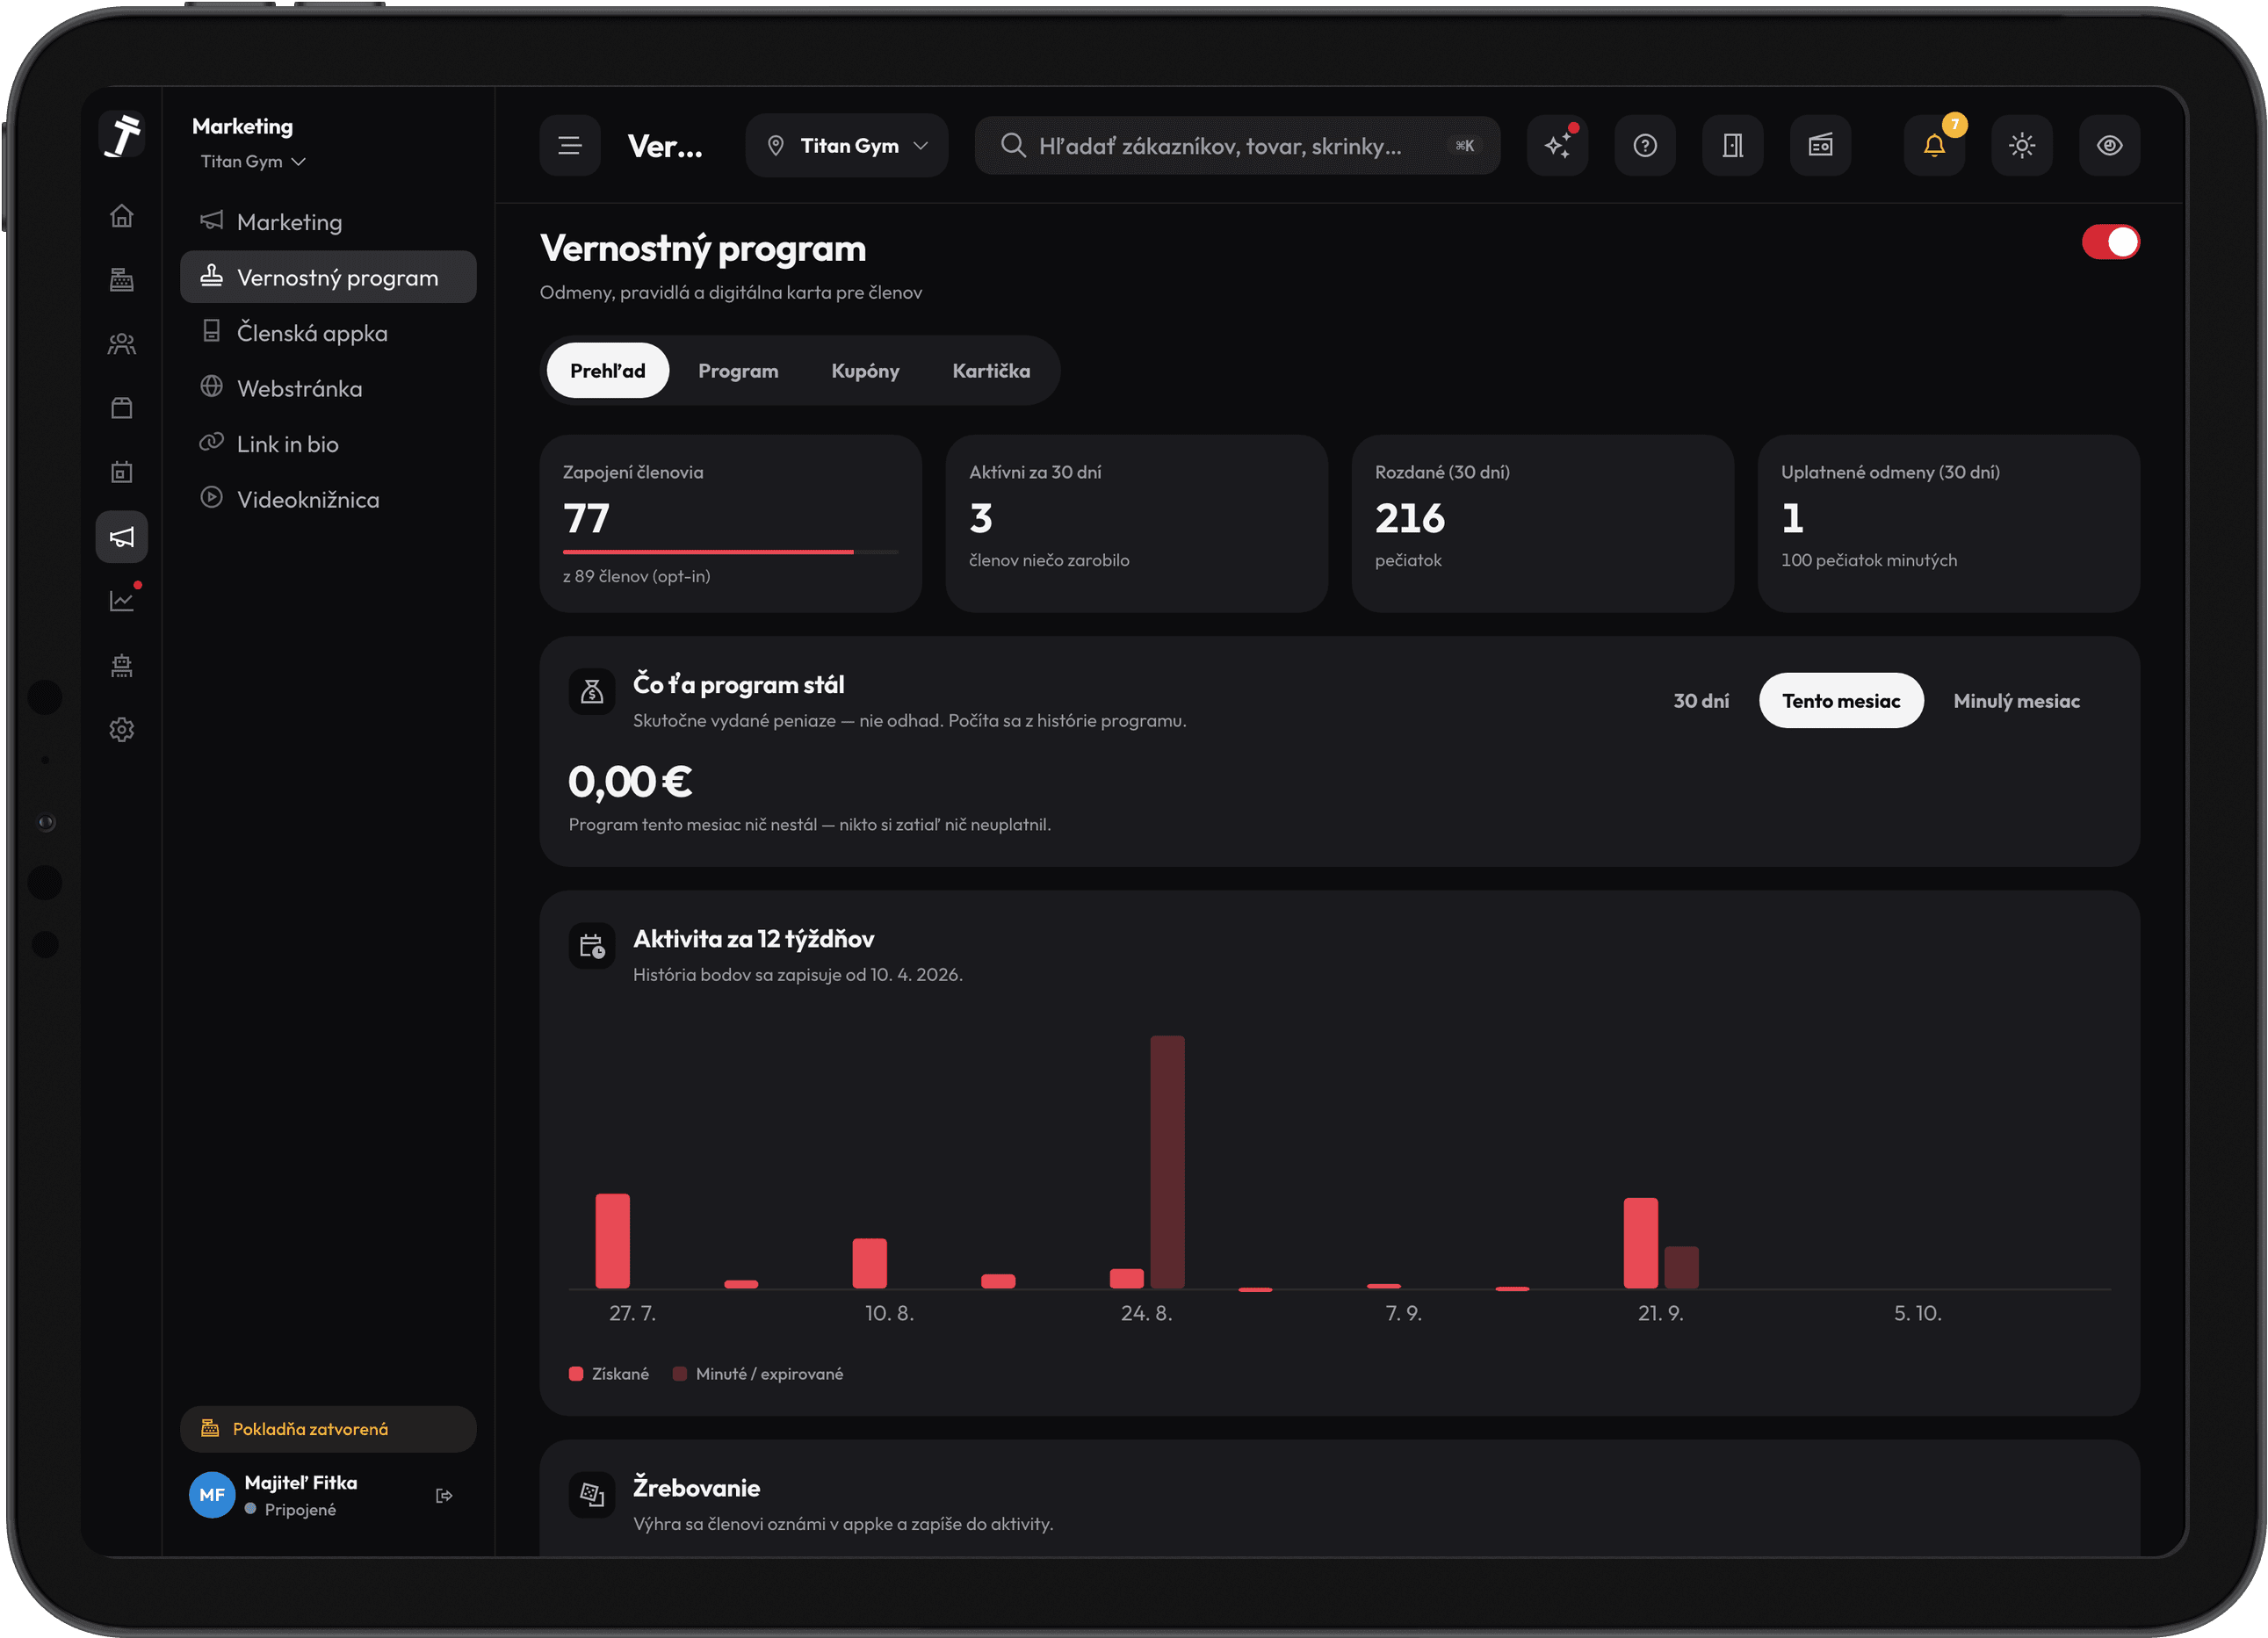Image resolution: width=2268 pixels, height=1638 pixels.
Task: Expand the Titan Gym location dropdown in header
Action: [847, 146]
